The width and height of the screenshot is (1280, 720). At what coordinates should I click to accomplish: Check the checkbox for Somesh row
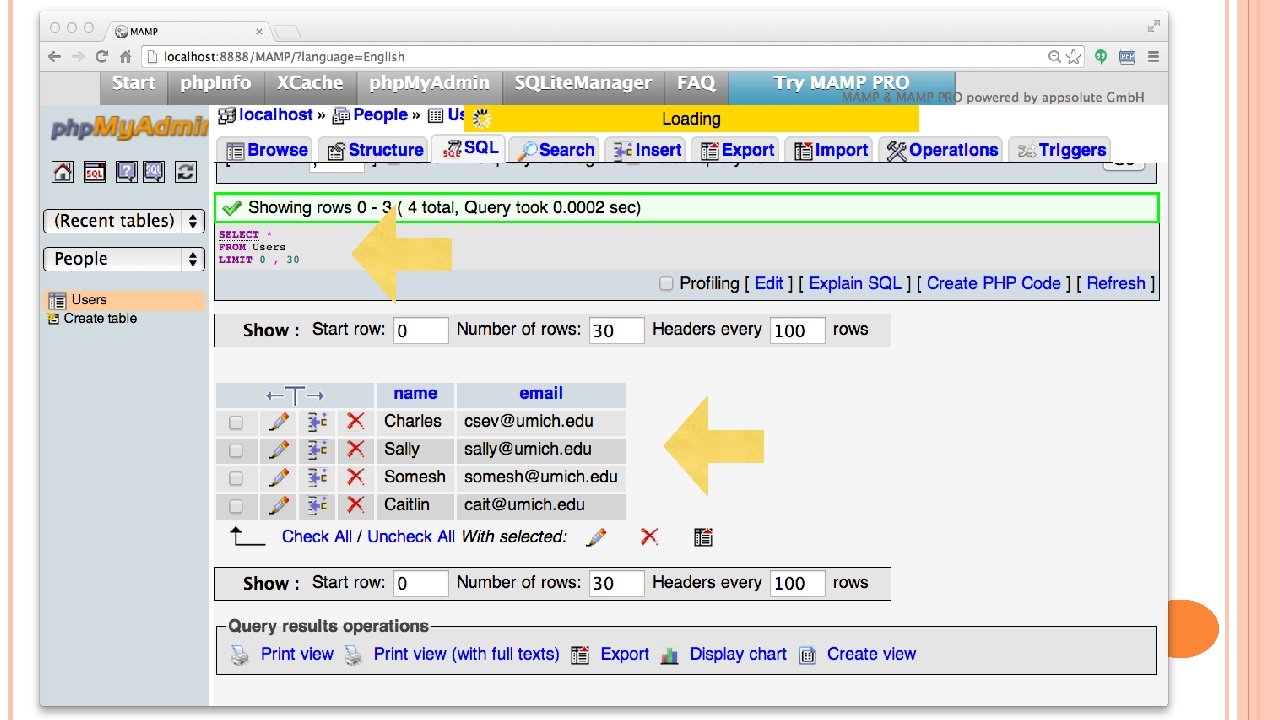click(236, 478)
